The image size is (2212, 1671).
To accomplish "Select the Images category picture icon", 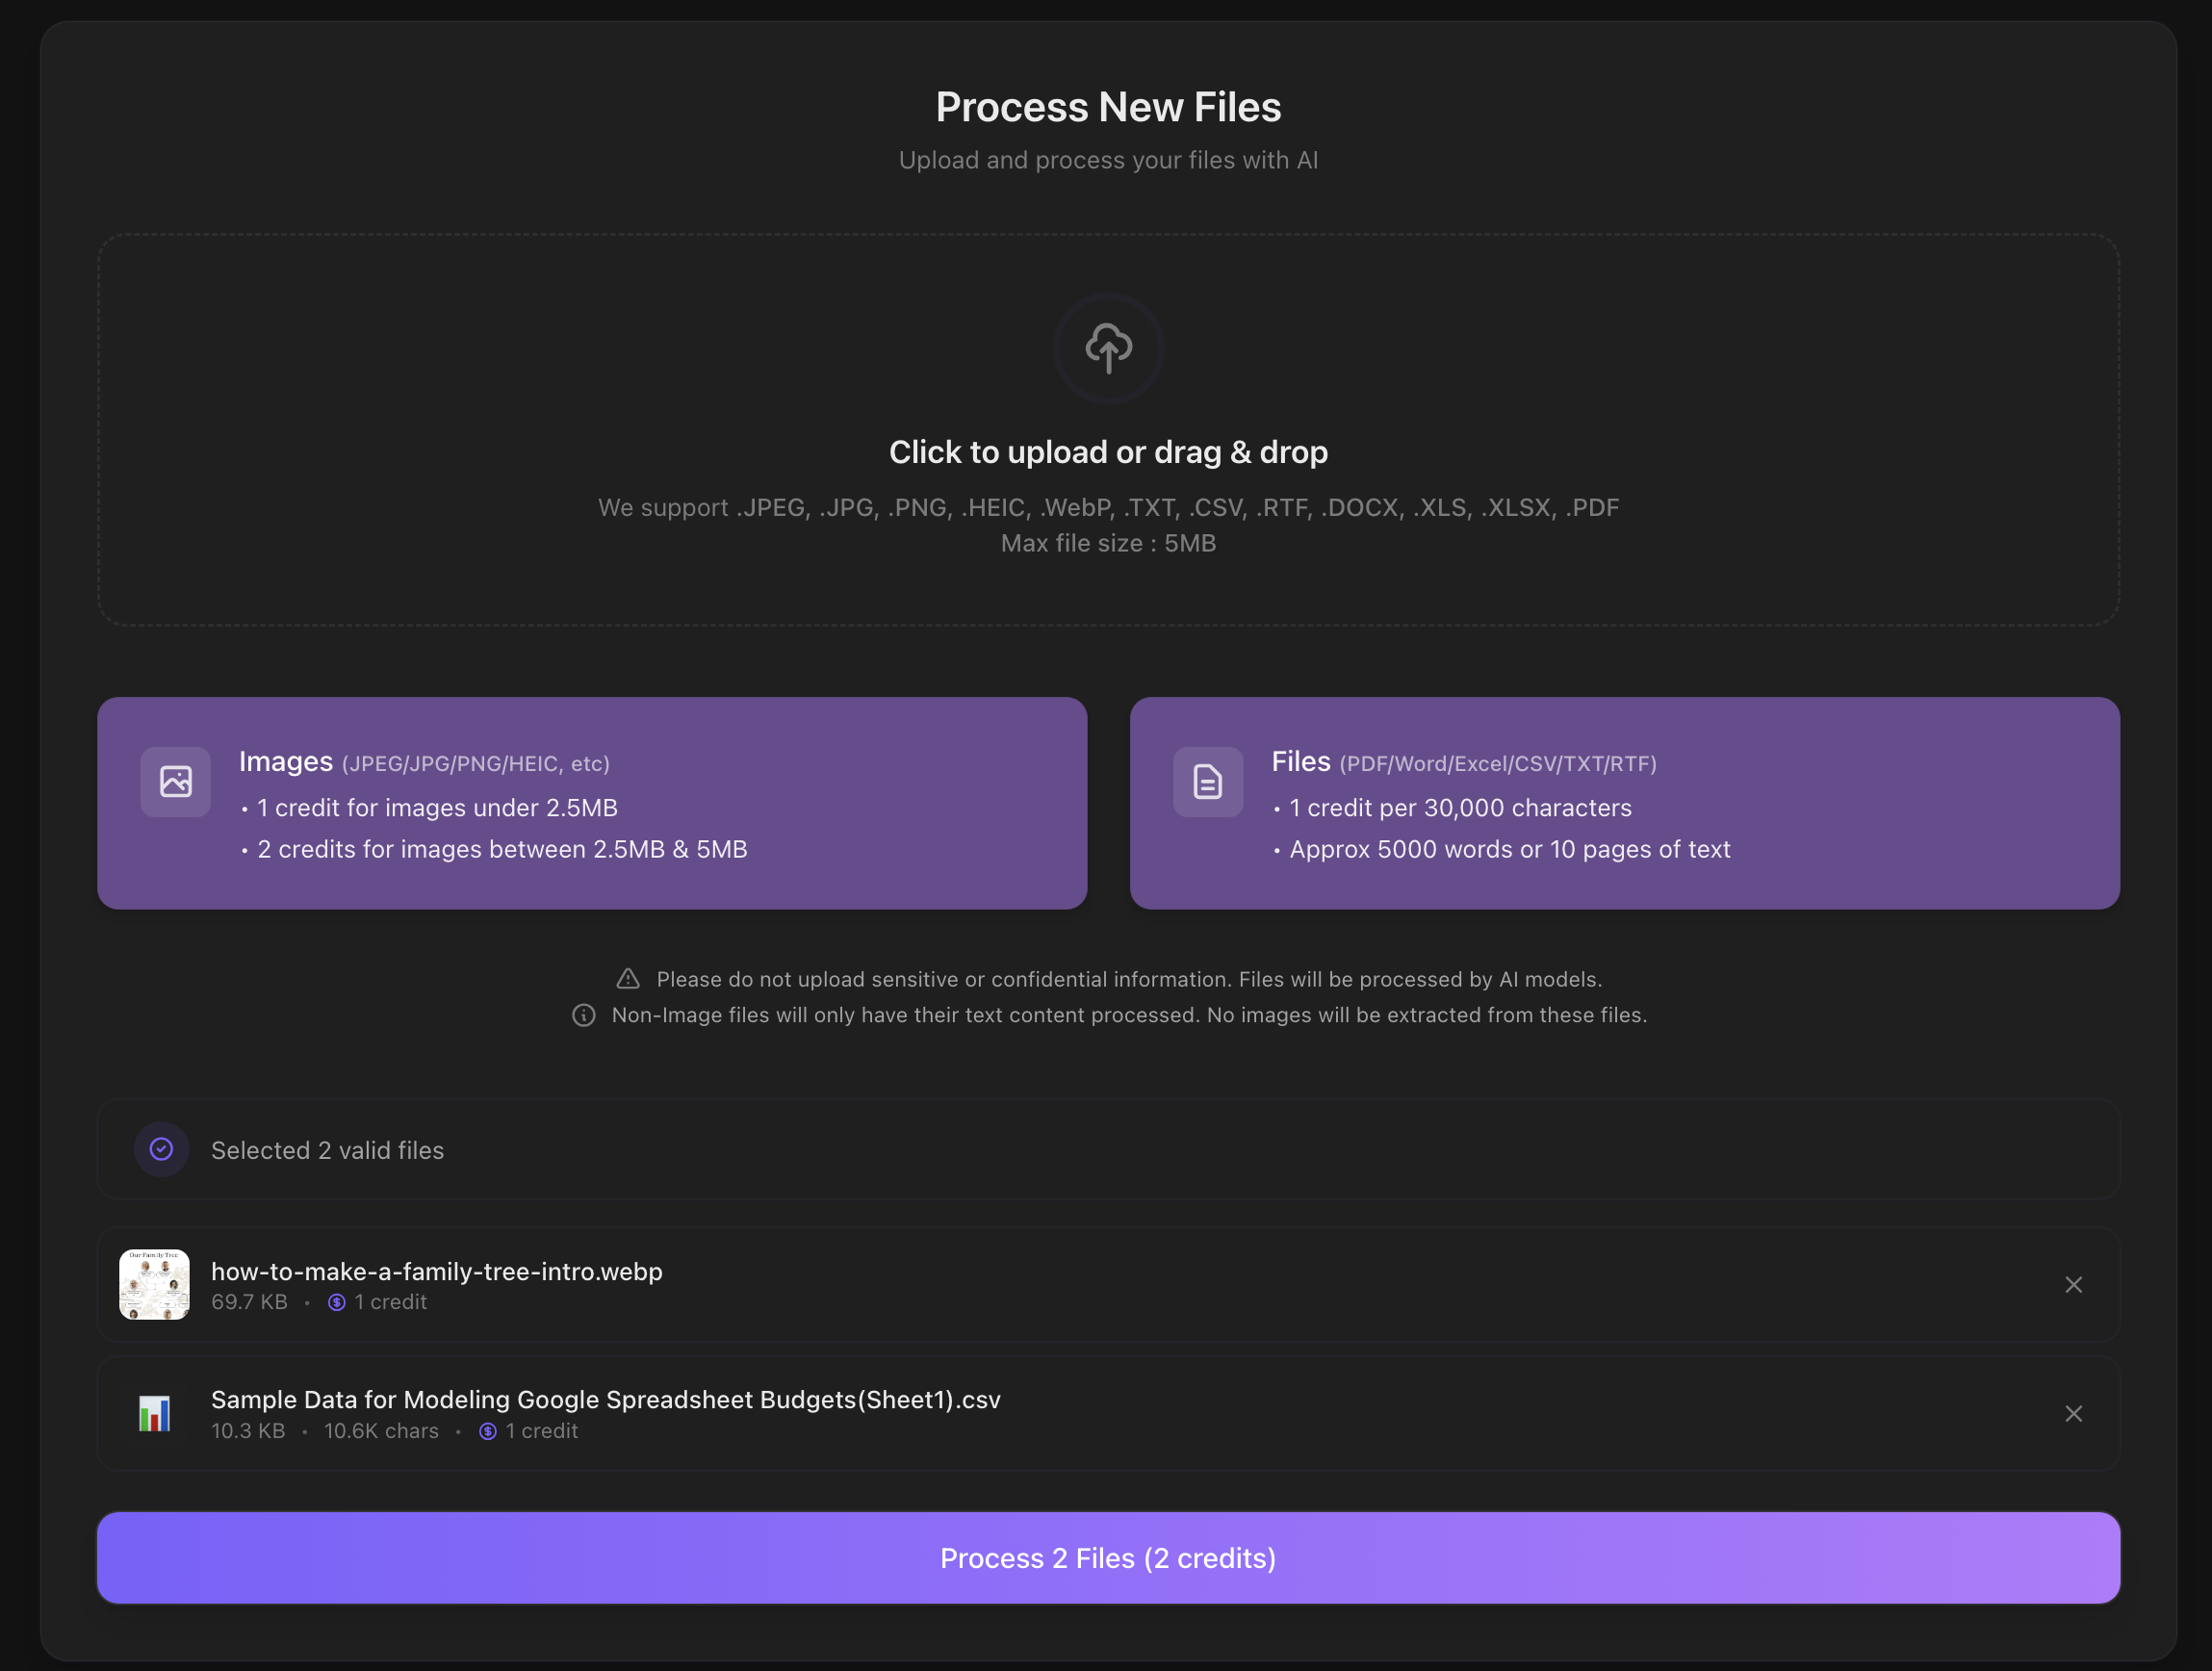I will [x=175, y=781].
